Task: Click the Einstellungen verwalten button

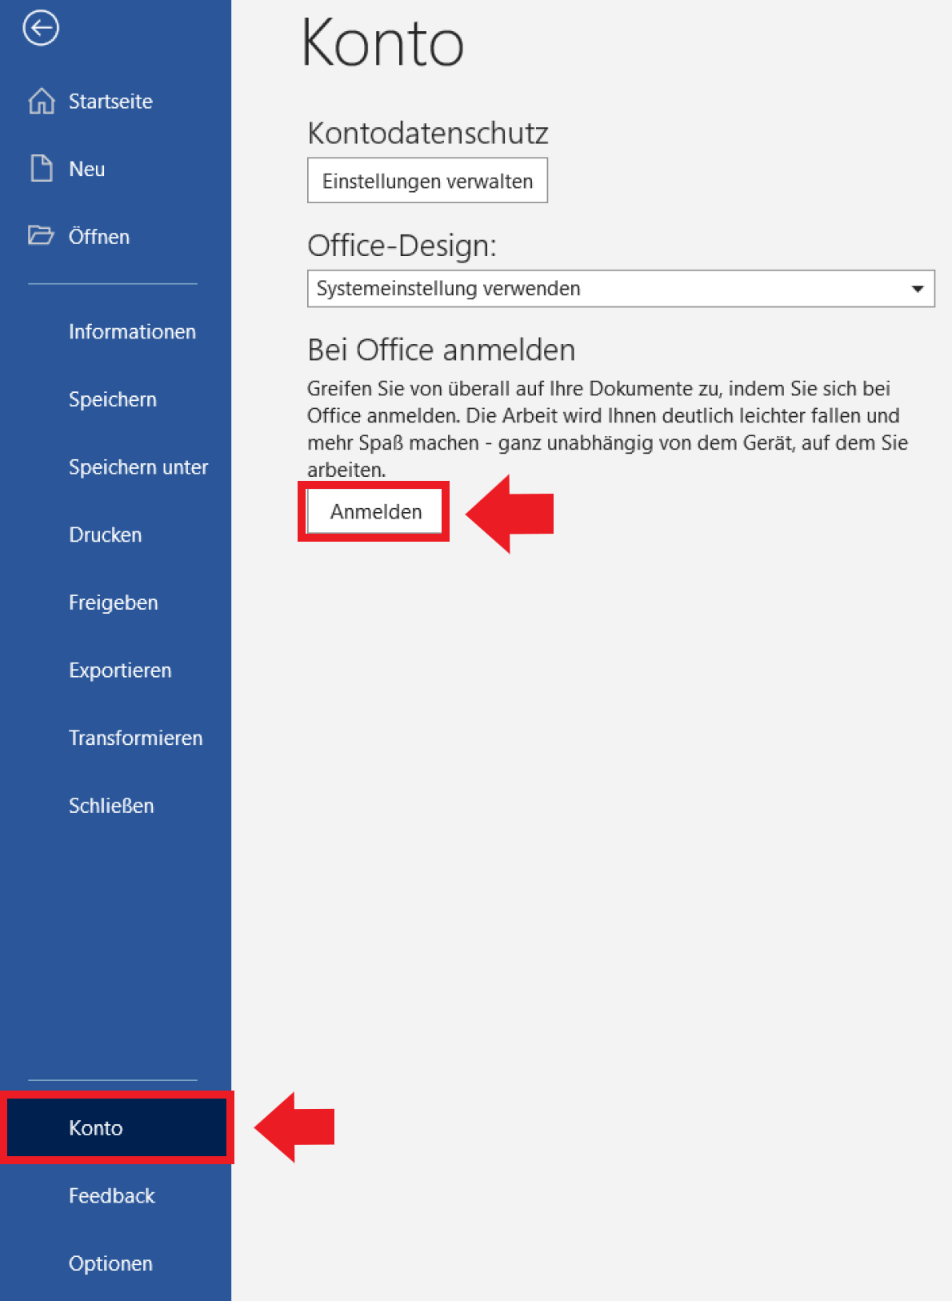Action: click(x=427, y=181)
